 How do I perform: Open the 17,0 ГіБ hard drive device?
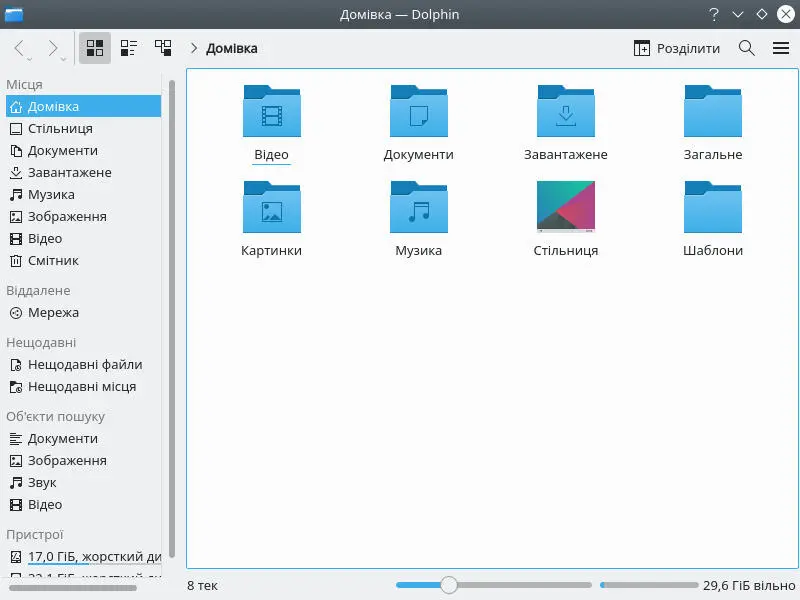point(84,556)
